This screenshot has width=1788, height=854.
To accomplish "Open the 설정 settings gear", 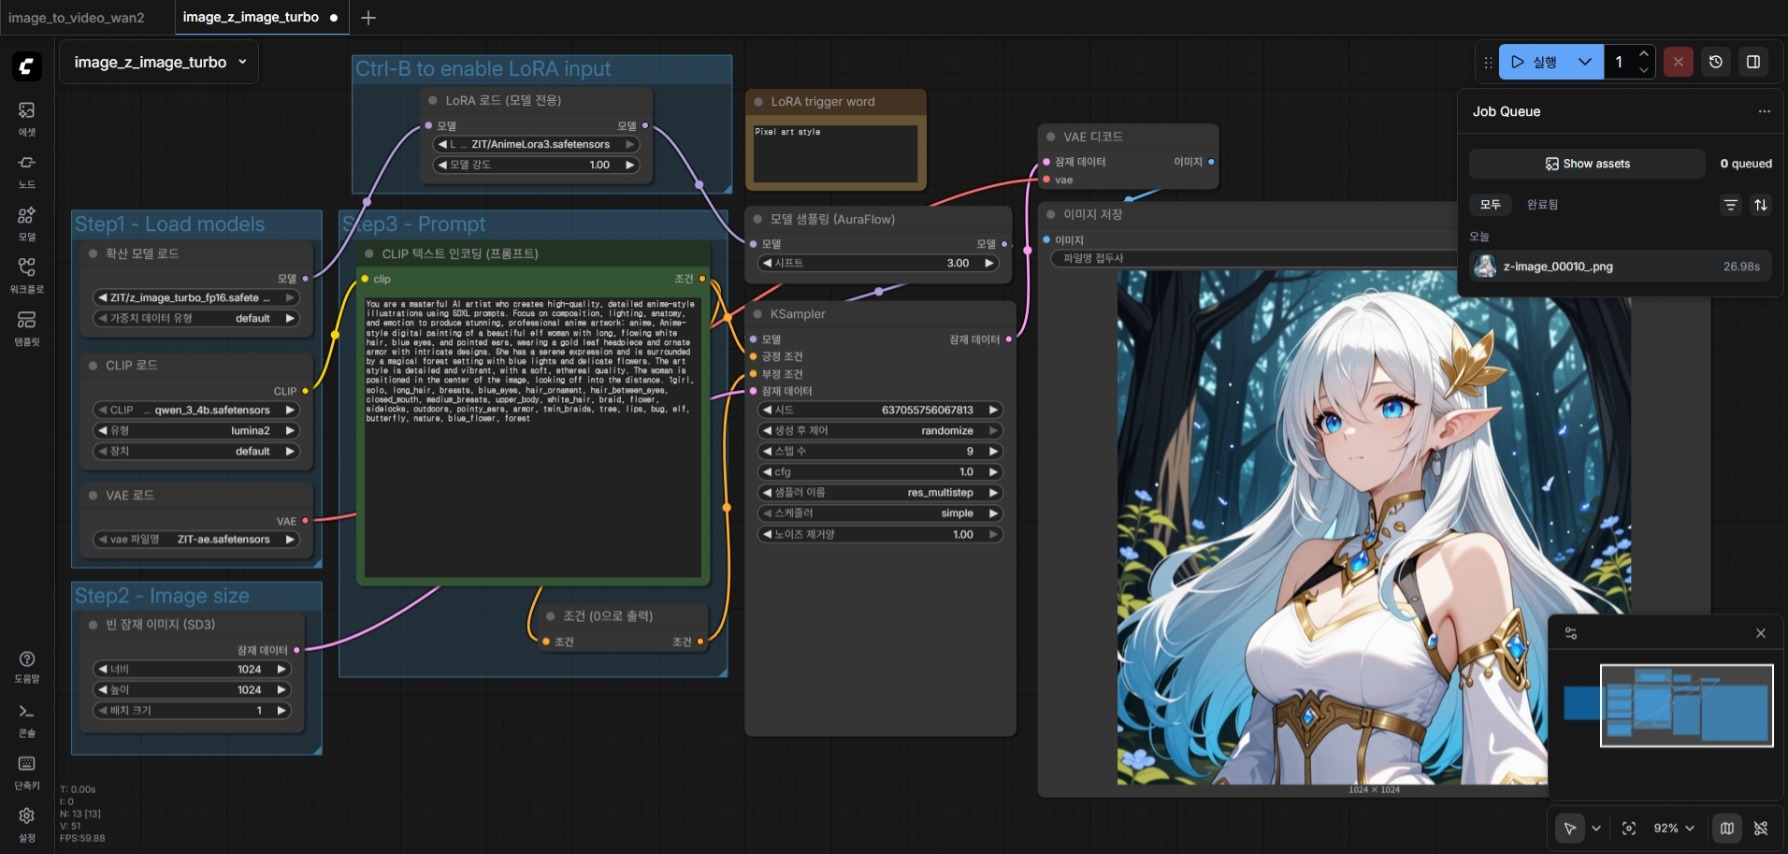I will (x=27, y=822).
